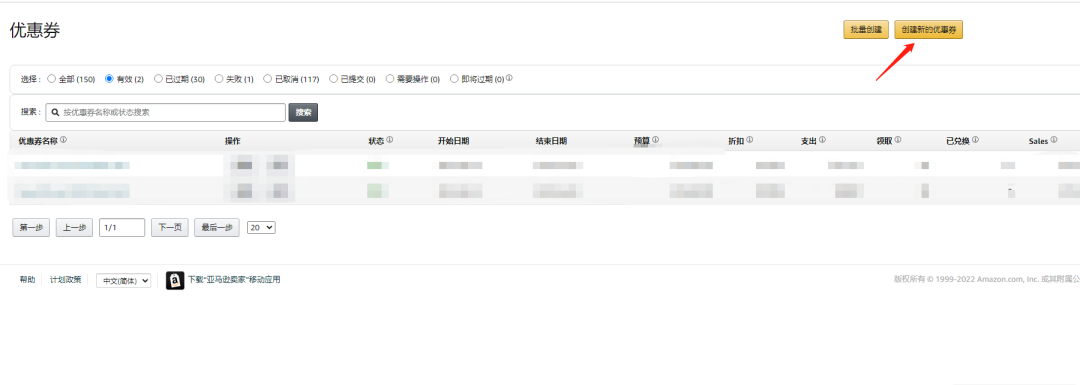Viewport: 1080px width, 385px height.
Task: Click the 状态 column header
Action: click(376, 141)
